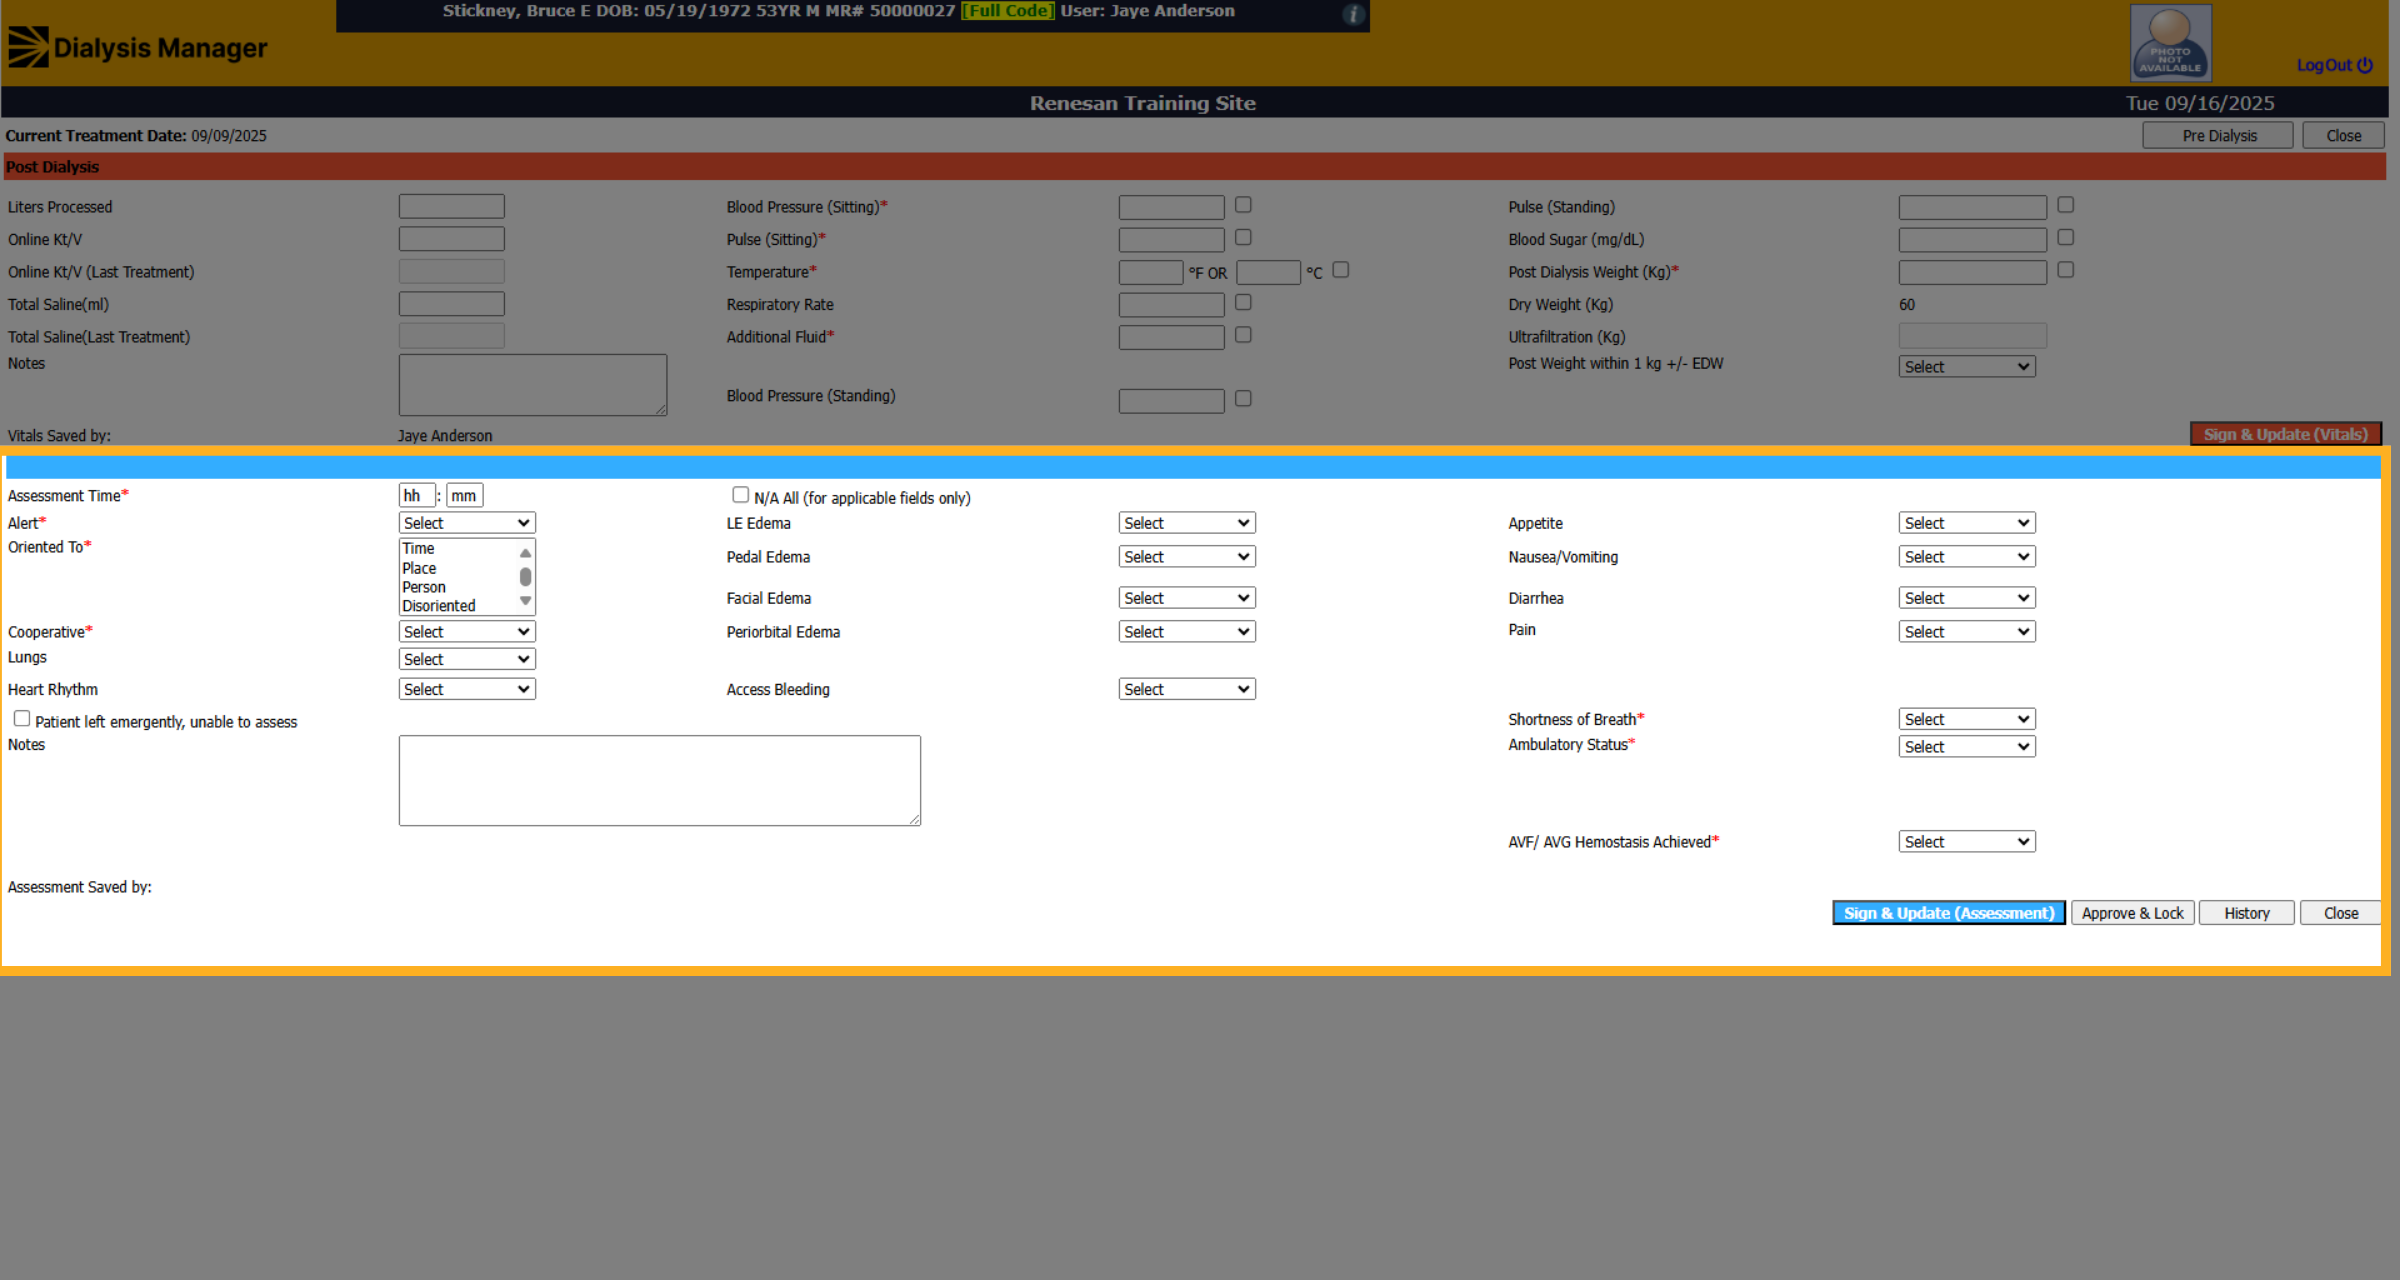Open the patient photo placeholder thumbnail
Image resolution: width=2400 pixels, height=1280 pixels.
click(x=2170, y=43)
